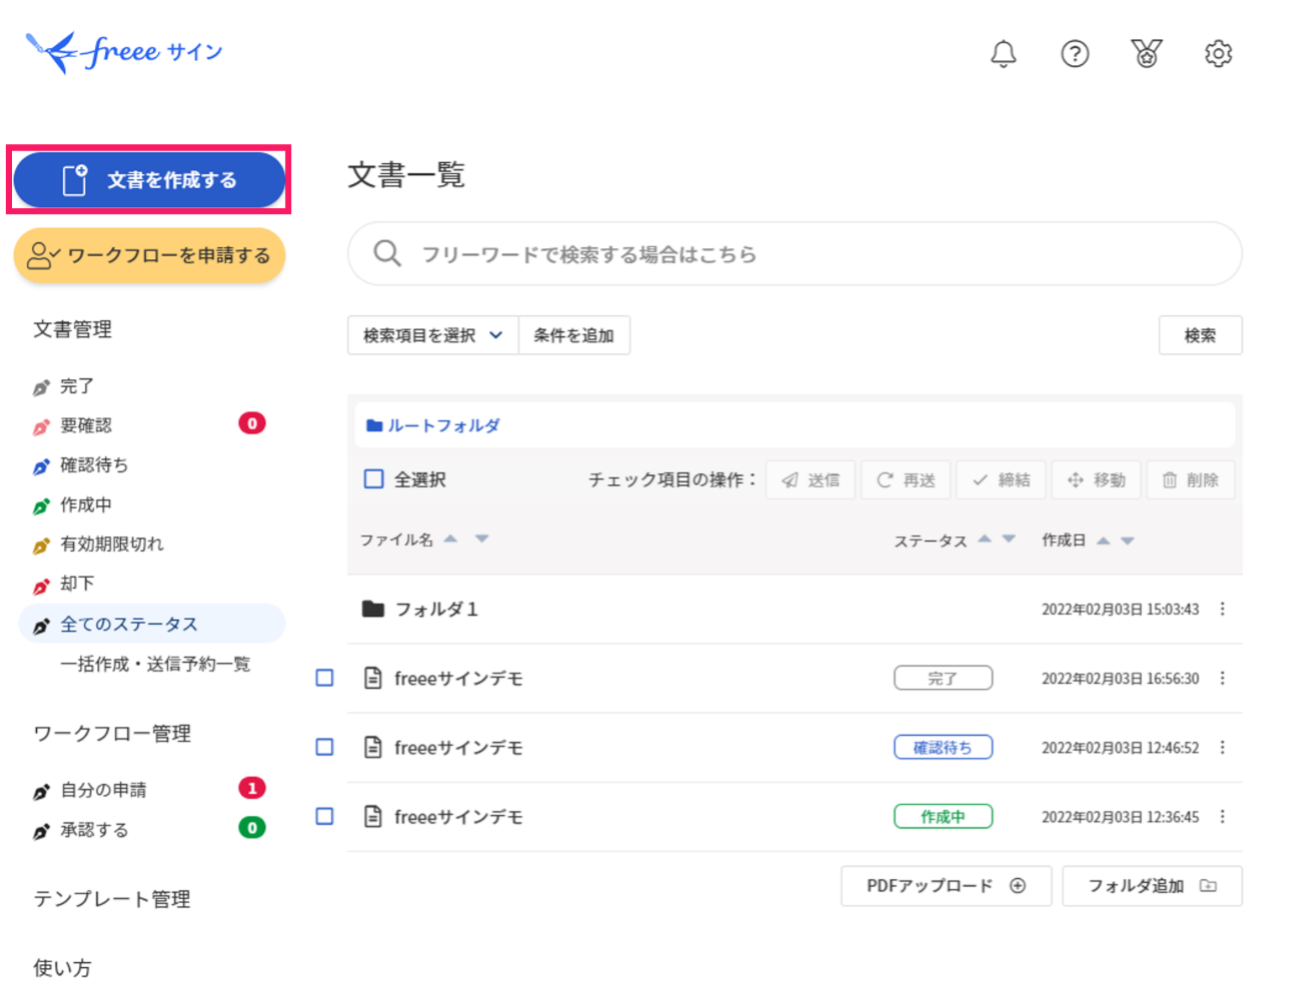Click the 文書を作成する button
This screenshot has height=1002, width=1304.
[x=149, y=180]
